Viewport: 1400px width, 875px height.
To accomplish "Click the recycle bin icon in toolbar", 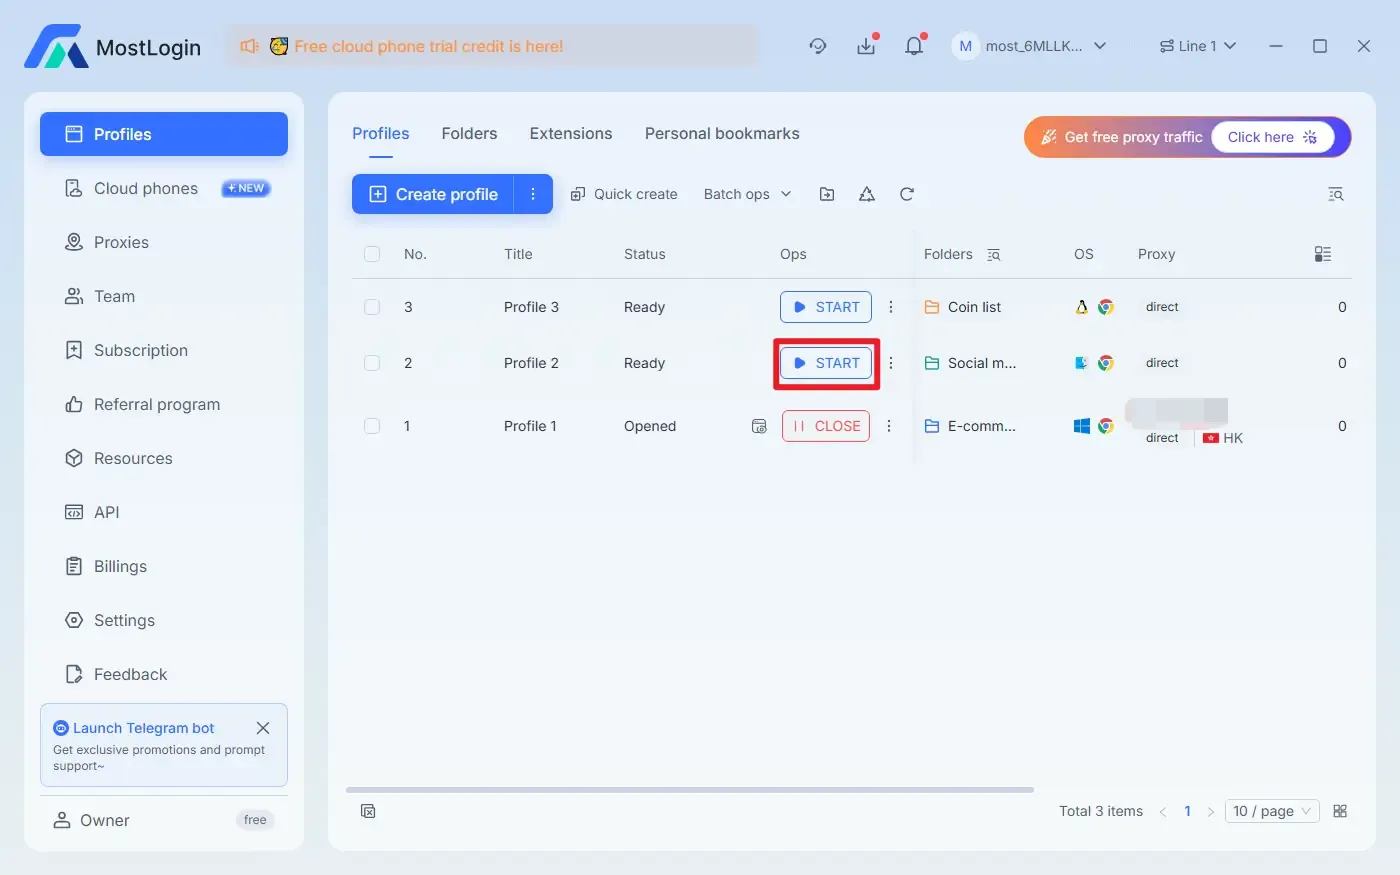I will pos(866,193).
